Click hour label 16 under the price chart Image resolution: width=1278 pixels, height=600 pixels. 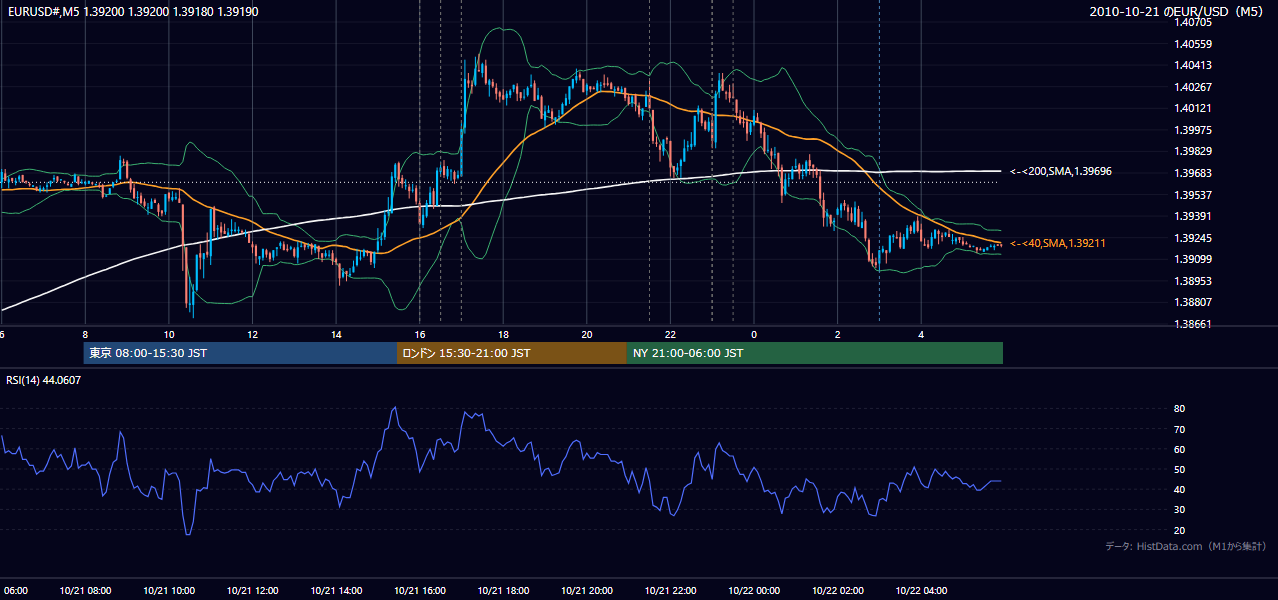420,334
